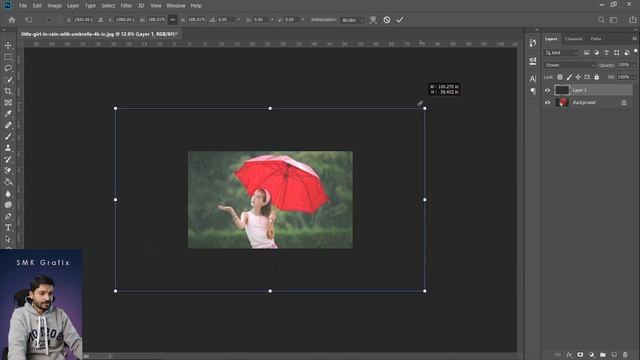Select the Quick Selection tool
This screenshot has width=640, height=360.
click(x=8, y=80)
